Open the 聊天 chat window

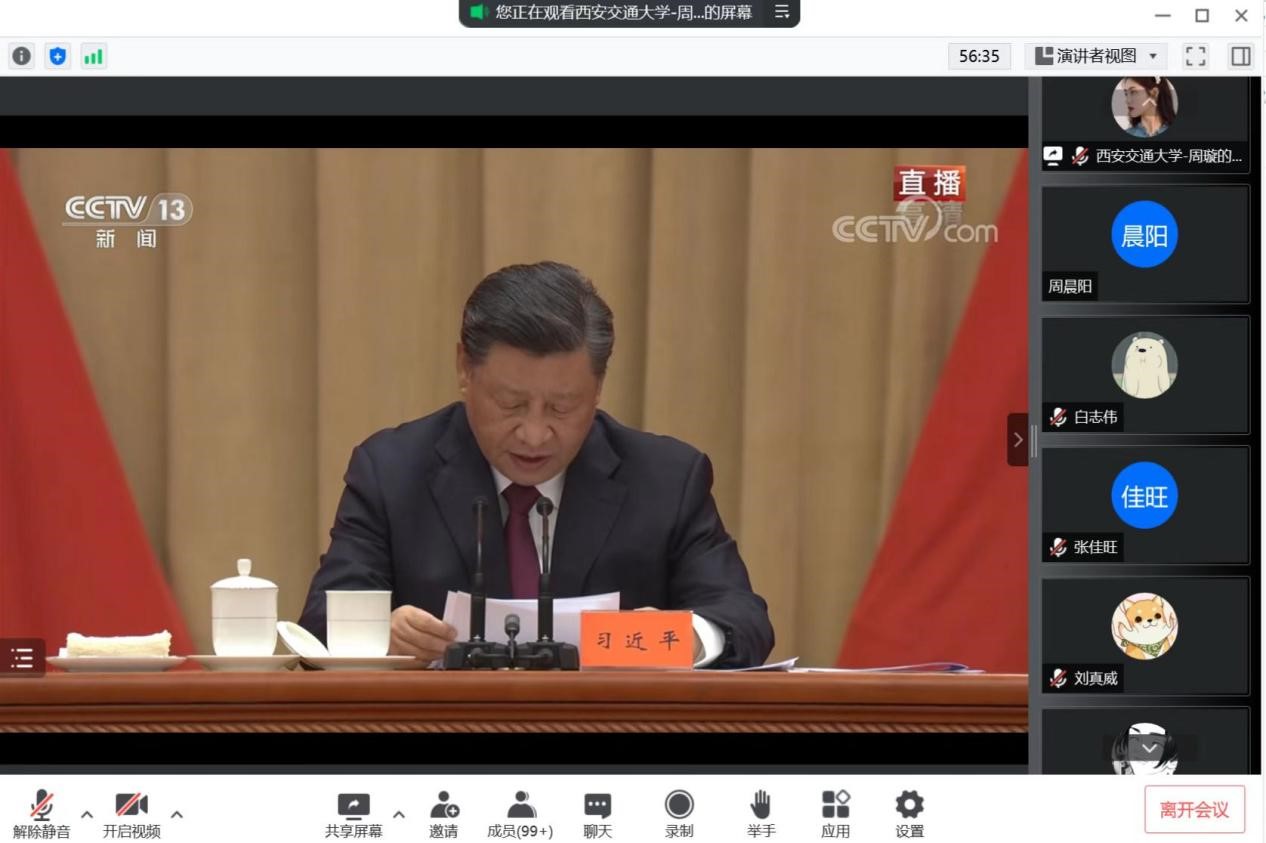[597, 814]
